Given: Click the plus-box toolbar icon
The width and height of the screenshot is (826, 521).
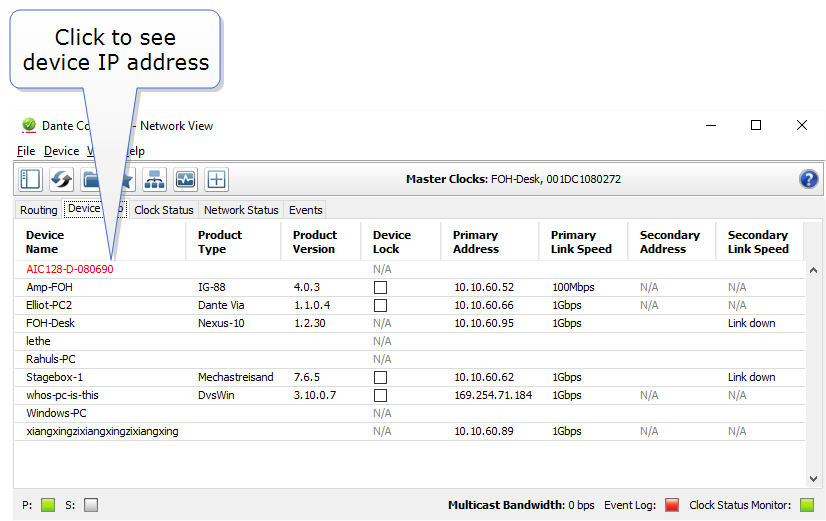Looking at the screenshot, I should click(x=217, y=179).
